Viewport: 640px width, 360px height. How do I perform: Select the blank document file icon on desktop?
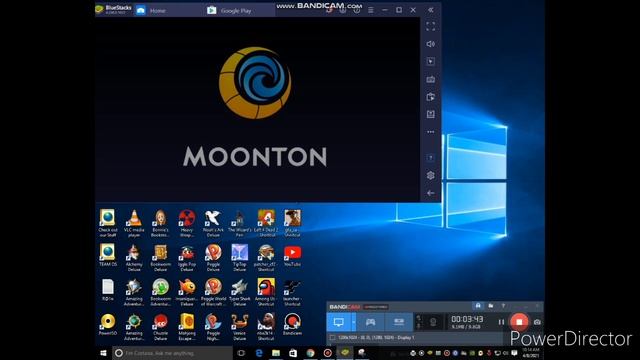pos(108,290)
